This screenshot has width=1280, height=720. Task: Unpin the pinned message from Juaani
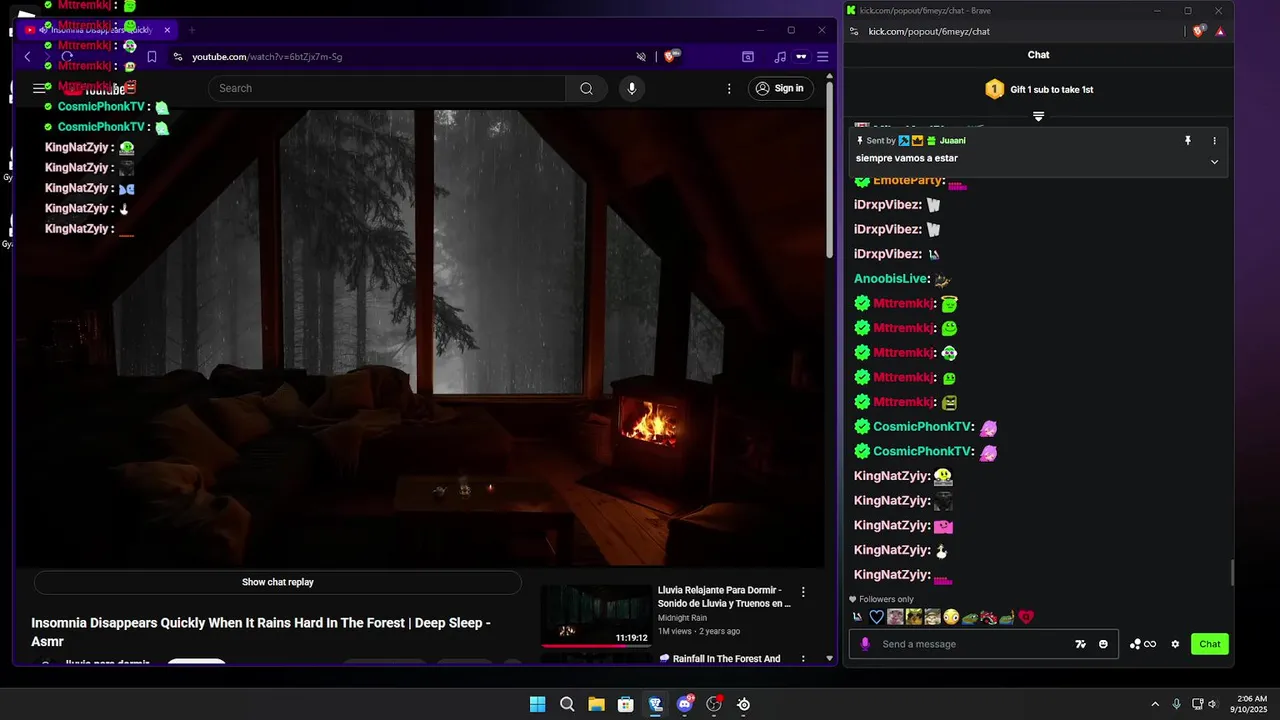pos(1188,141)
